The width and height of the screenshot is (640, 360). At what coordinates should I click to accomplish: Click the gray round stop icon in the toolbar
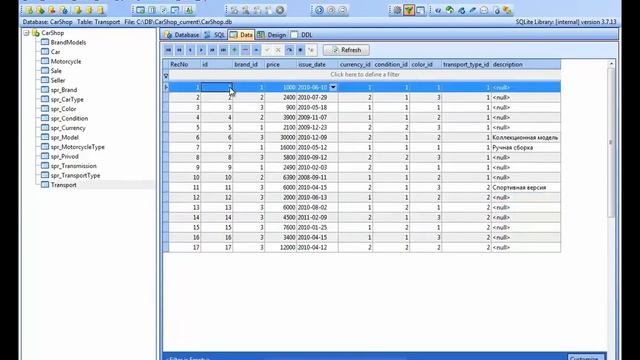[280, 10]
